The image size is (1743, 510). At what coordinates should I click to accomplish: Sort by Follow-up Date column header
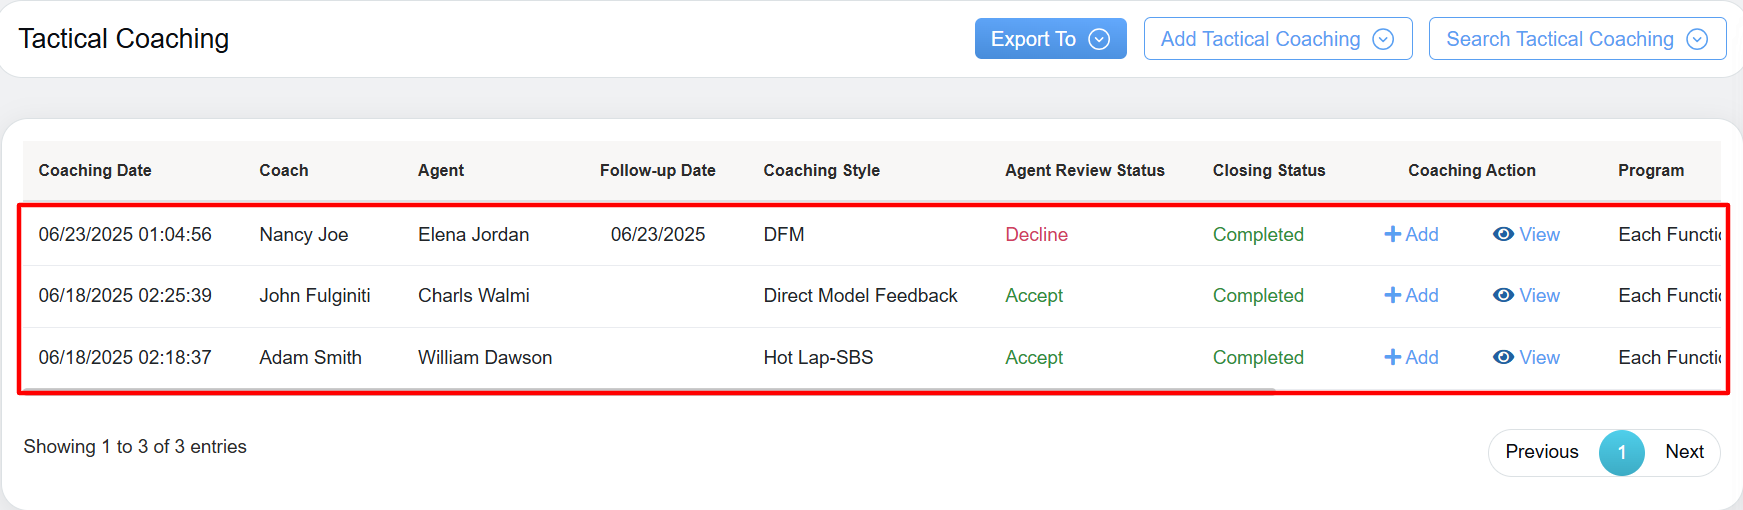pos(657,171)
